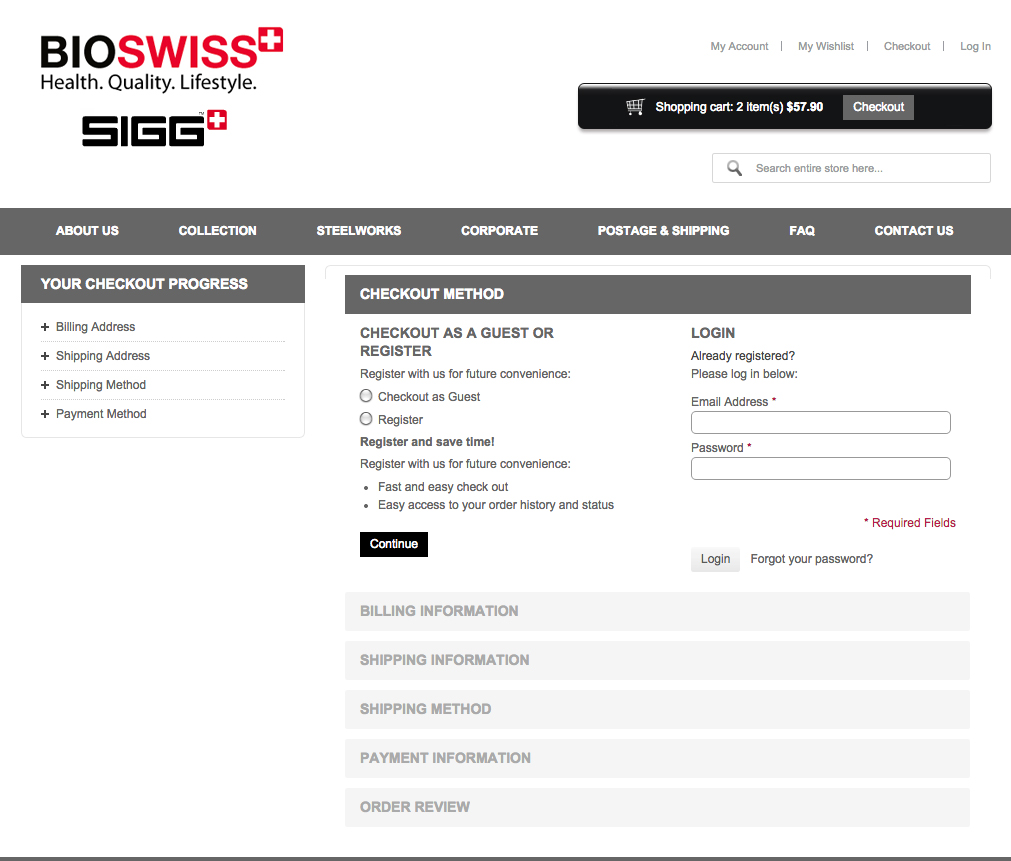The image size is (1011, 861).
Task: Click the shopping cart icon
Action: (635, 107)
